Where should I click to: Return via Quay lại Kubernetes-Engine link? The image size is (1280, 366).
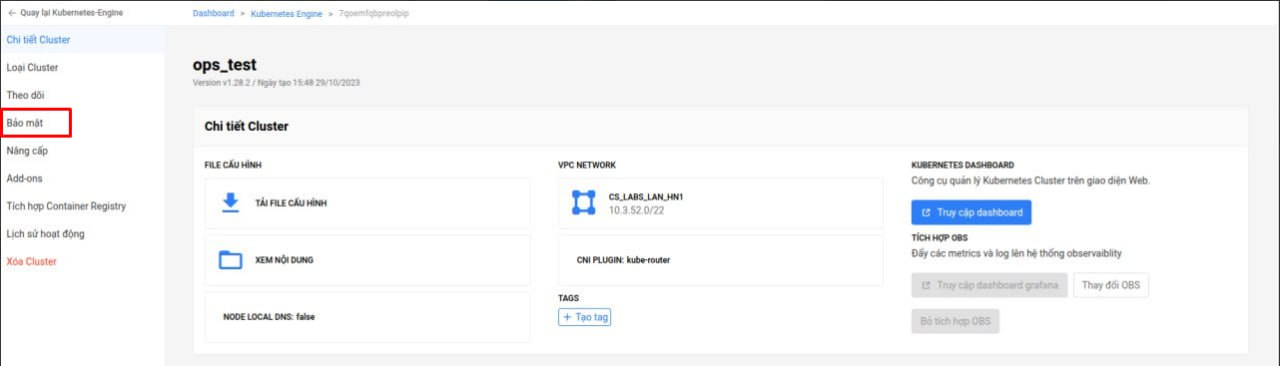[72, 13]
